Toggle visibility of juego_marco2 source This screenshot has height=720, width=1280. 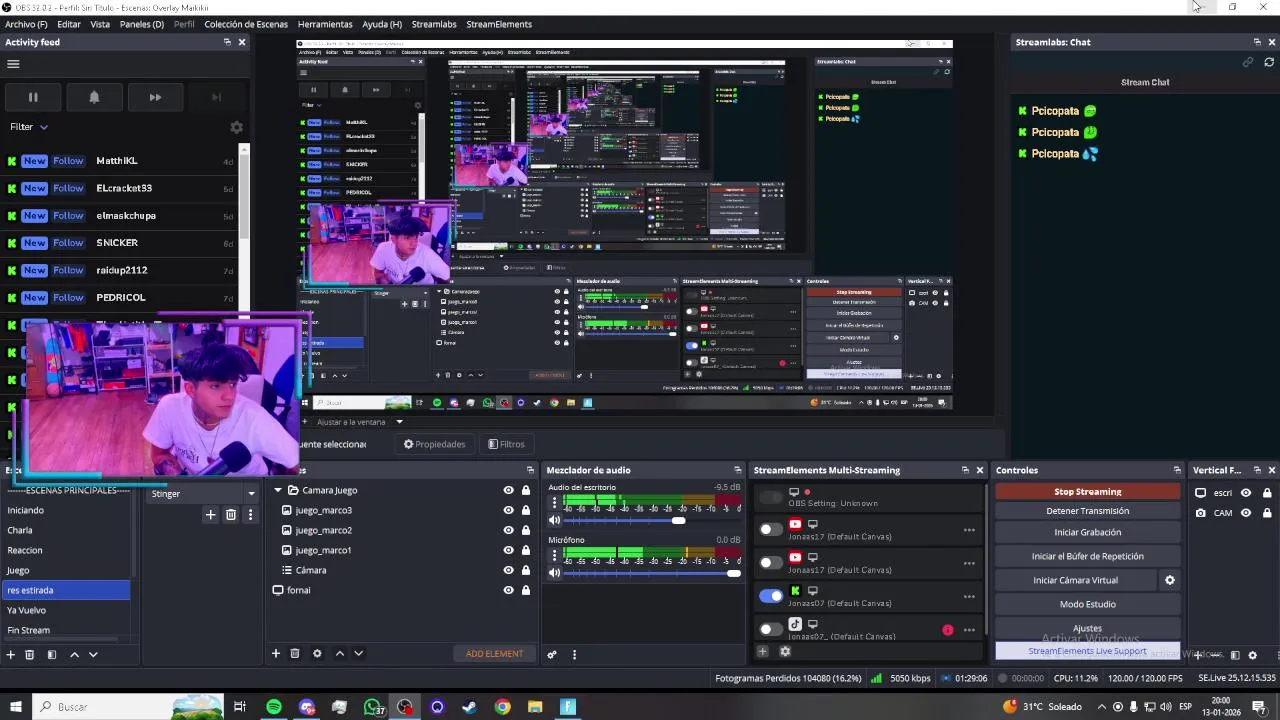point(508,530)
